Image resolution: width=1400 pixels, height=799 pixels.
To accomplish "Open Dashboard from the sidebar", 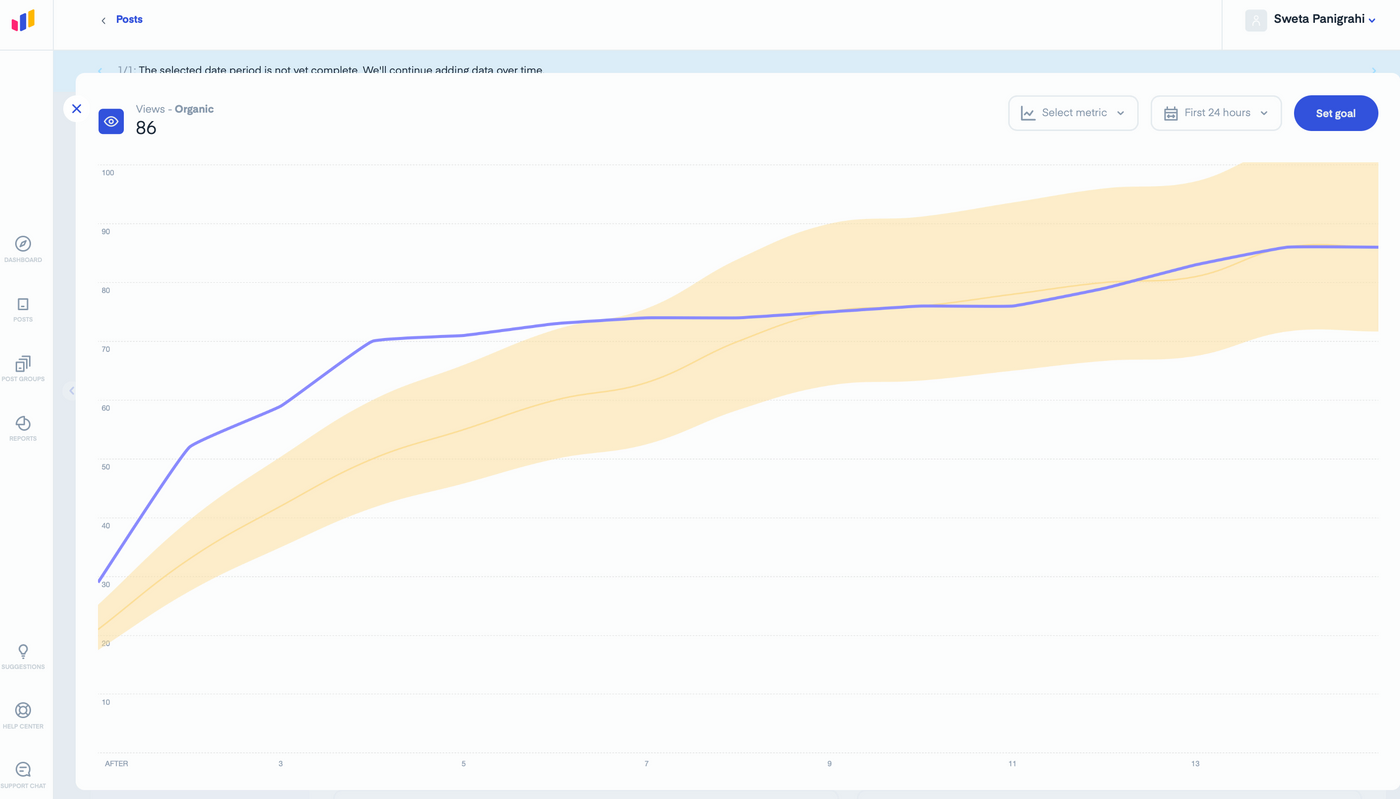I will tap(23, 249).
